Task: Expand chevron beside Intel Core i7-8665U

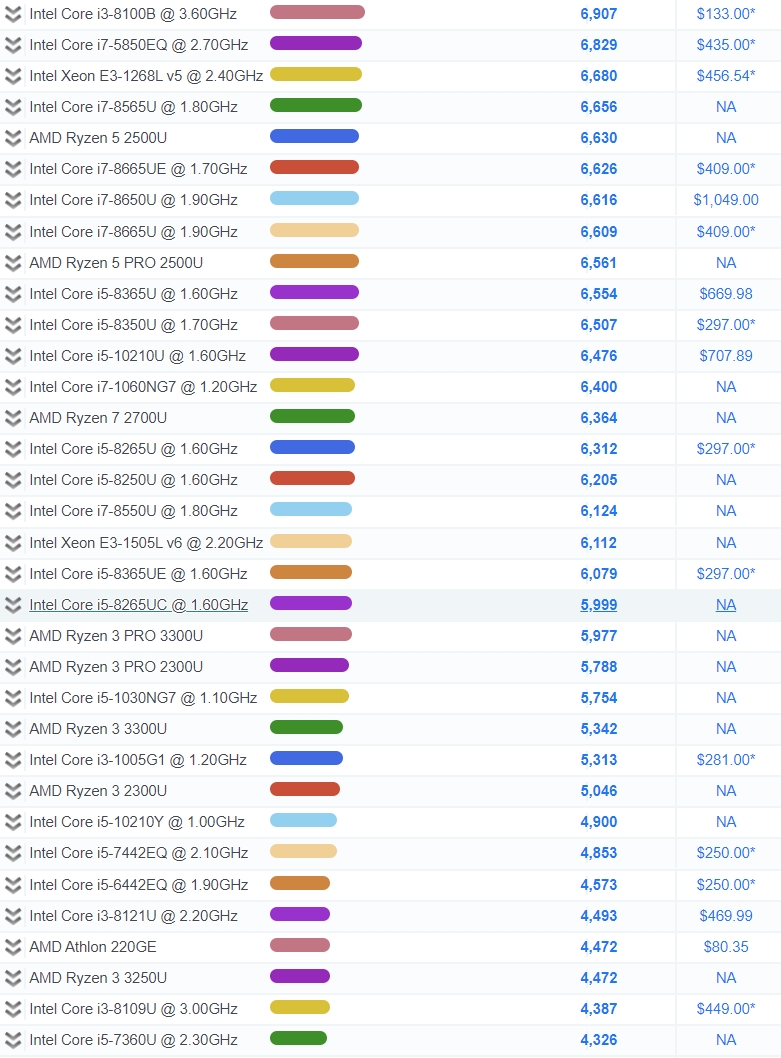Action: 13,232
